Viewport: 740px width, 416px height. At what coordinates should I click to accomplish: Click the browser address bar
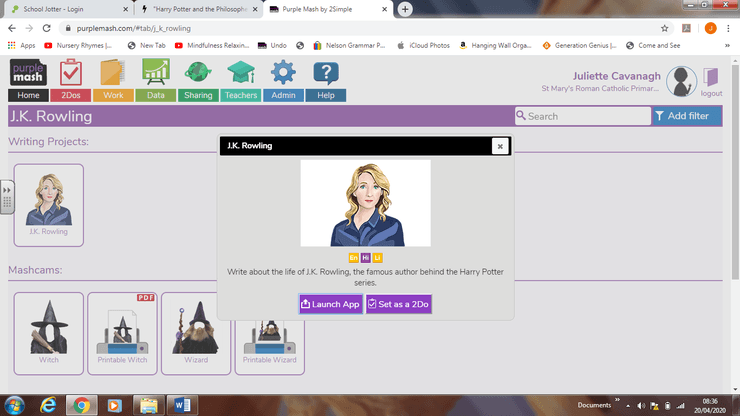pyautogui.click(x=363, y=28)
